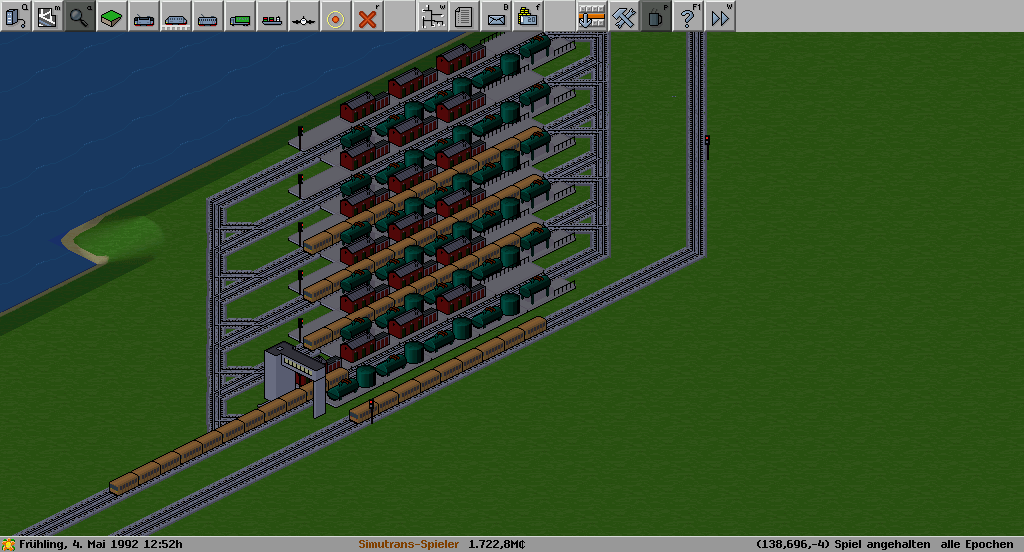This screenshot has height=552, width=1024.
Task: Open the line management window
Action: point(432,16)
